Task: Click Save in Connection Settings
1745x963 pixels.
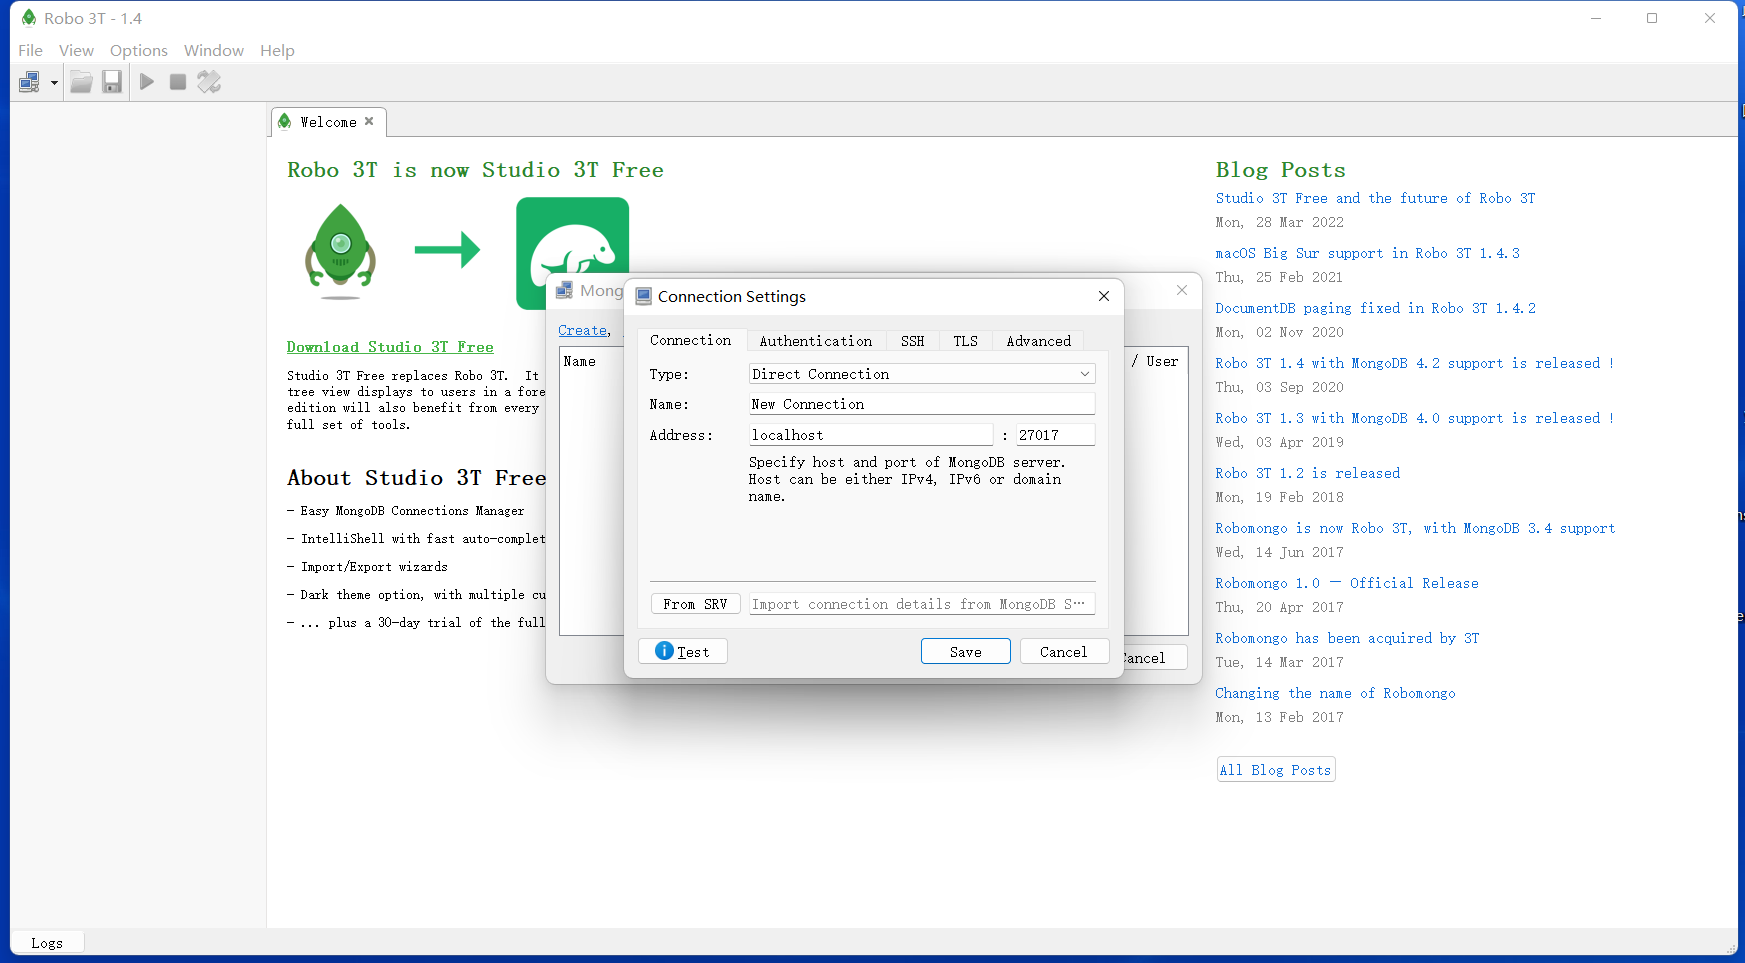Action: (x=965, y=652)
